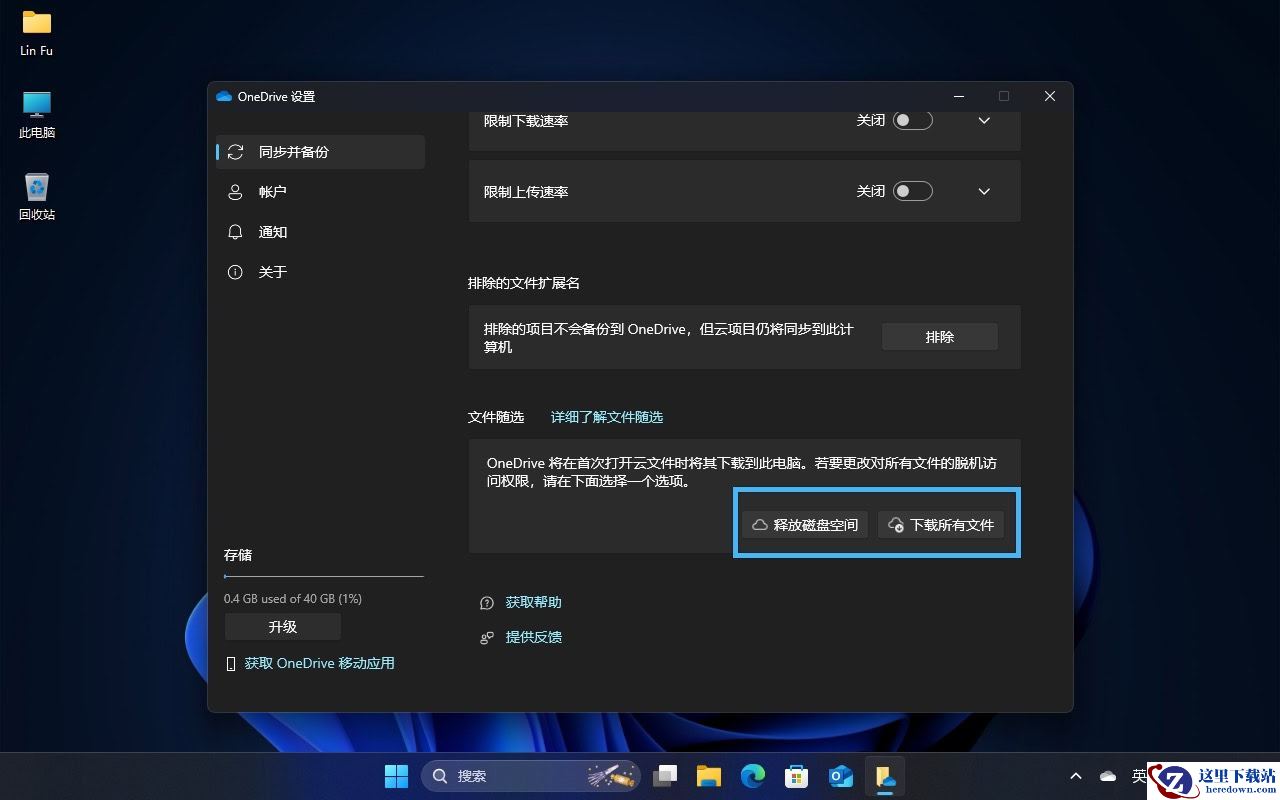
Task: Minimize the OneDrive 设置 window
Action: 959,96
